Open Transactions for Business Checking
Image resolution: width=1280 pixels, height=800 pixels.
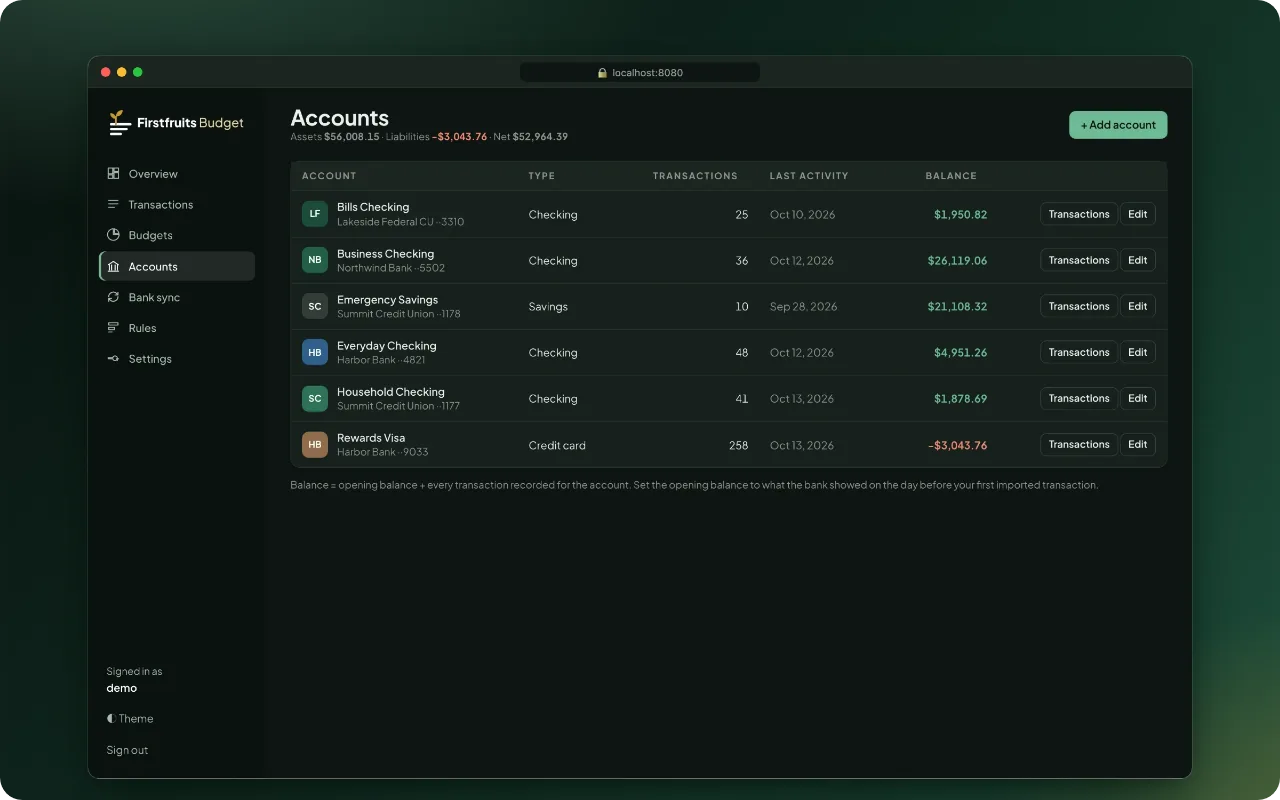[1079, 260]
